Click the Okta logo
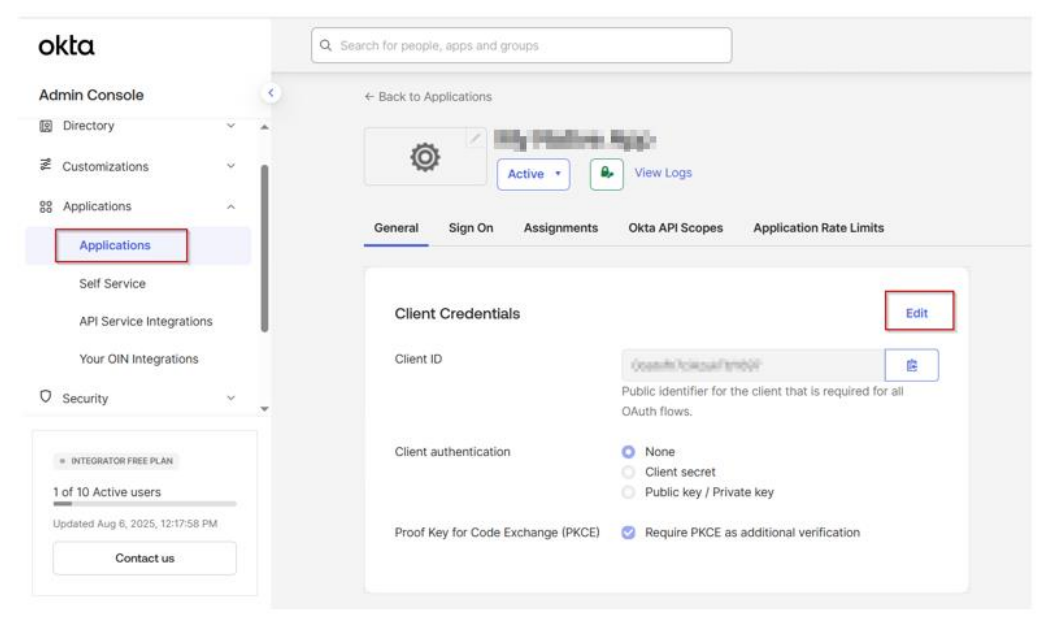 coord(67,47)
